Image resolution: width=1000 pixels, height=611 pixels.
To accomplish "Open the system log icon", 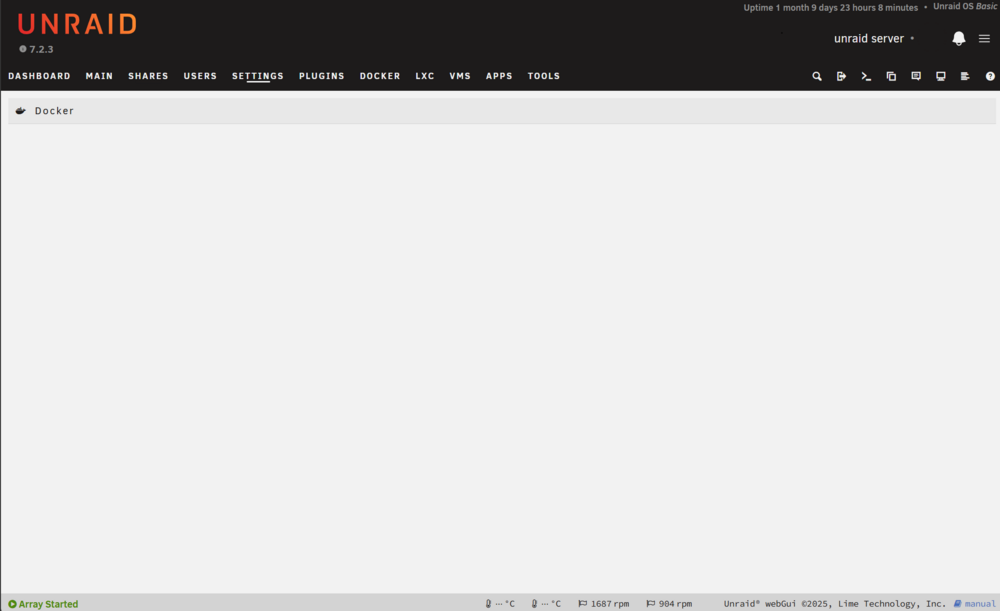I will point(965,76).
